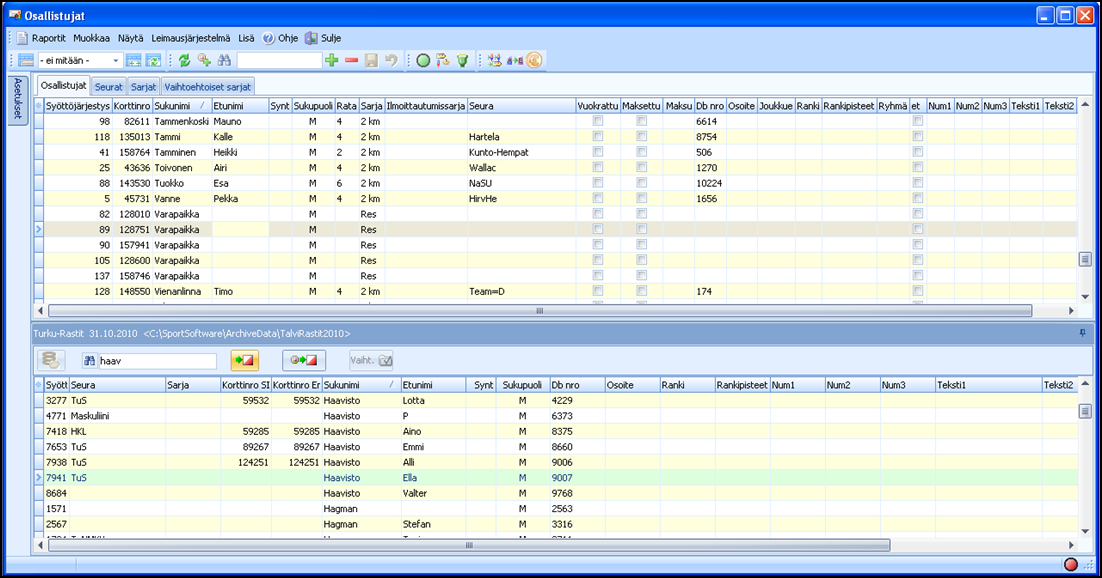
Task: Click the Ohje label
Action: (288, 39)
